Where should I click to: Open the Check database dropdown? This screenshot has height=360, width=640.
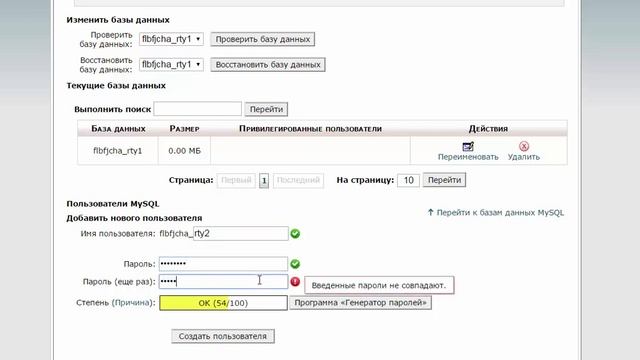pos(171,39)
